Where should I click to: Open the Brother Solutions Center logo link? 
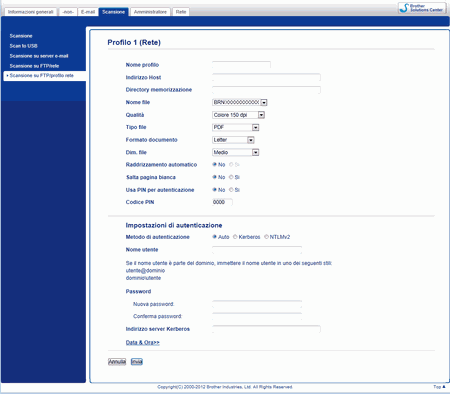pyautogui.click(x=422, y=8)
